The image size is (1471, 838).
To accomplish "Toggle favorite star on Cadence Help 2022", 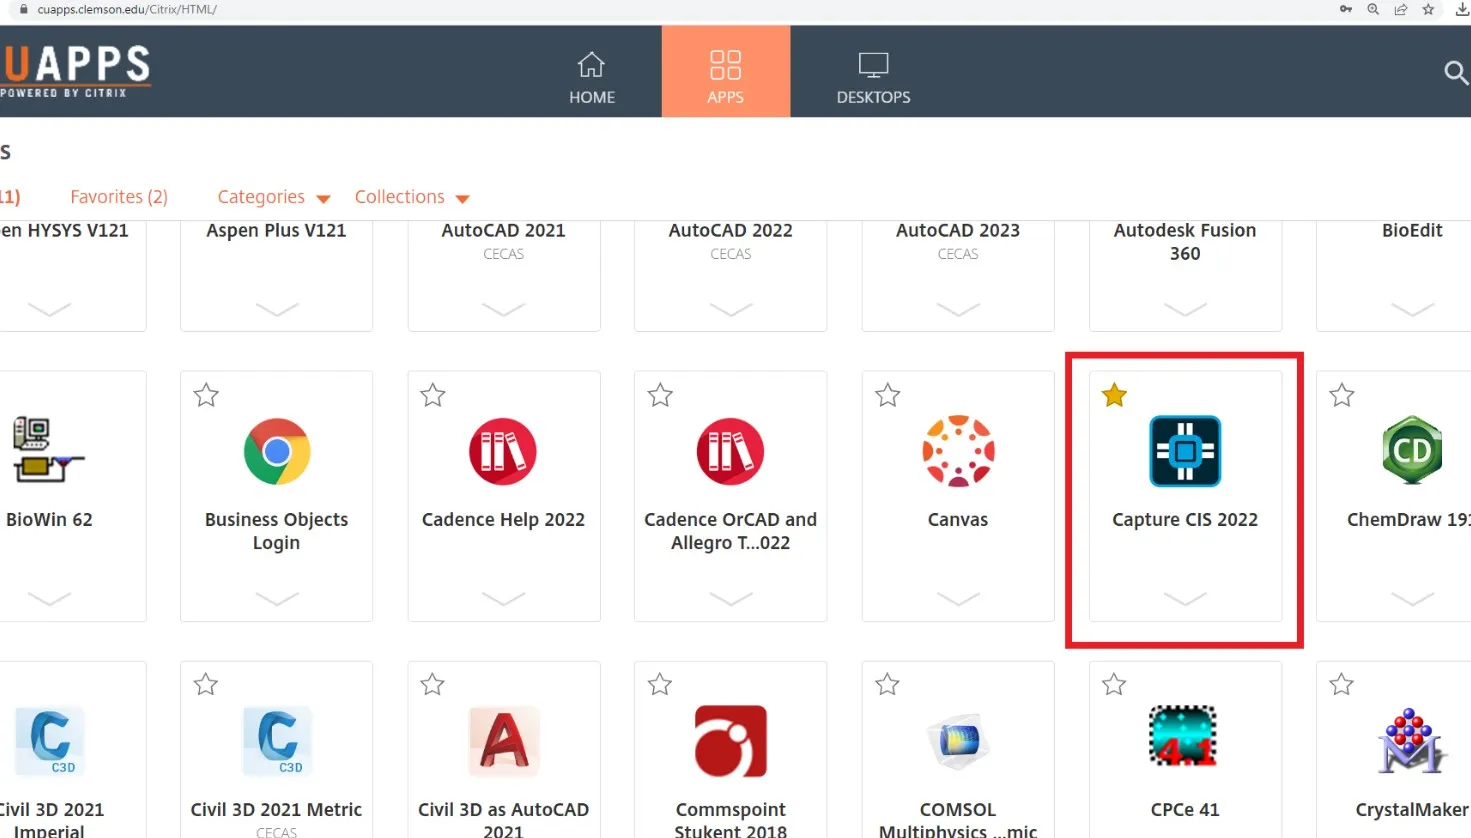I will click(433, 396).
